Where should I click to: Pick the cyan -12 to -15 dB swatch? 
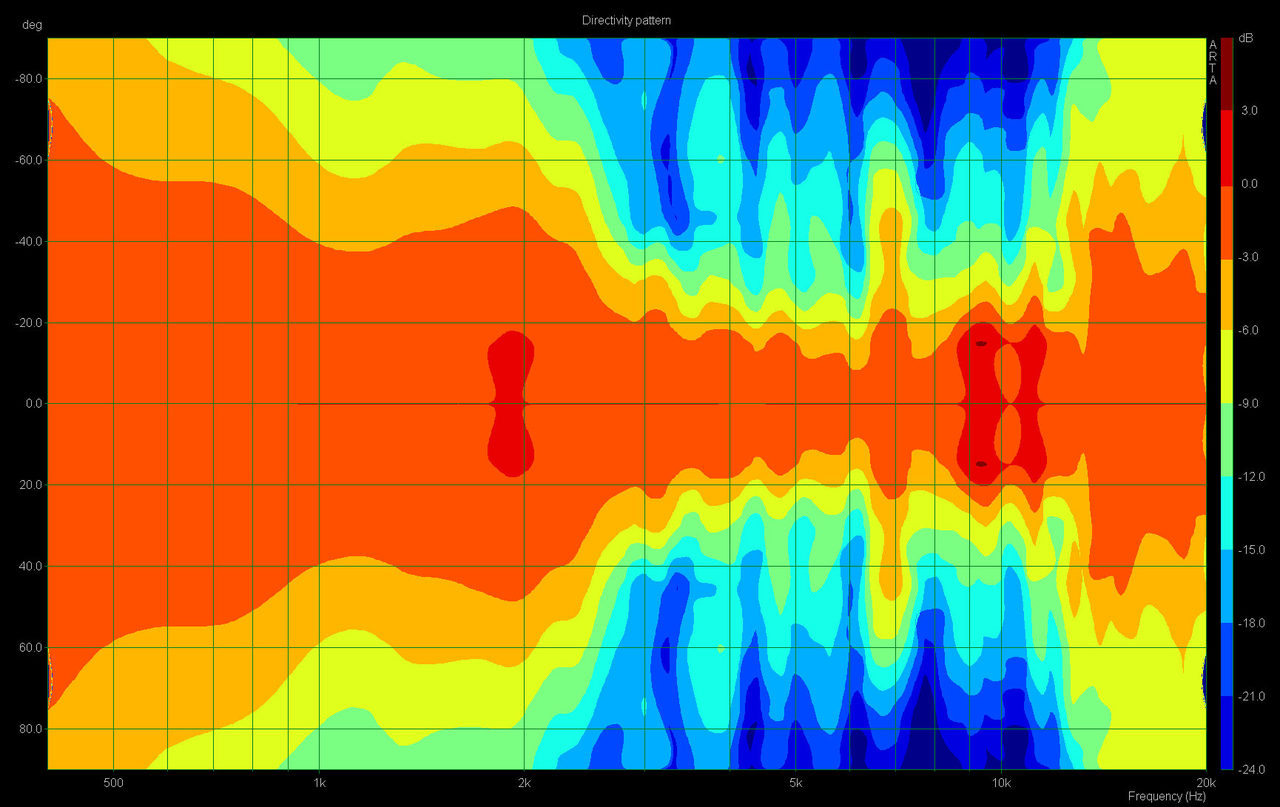[x=1227, y=513]
